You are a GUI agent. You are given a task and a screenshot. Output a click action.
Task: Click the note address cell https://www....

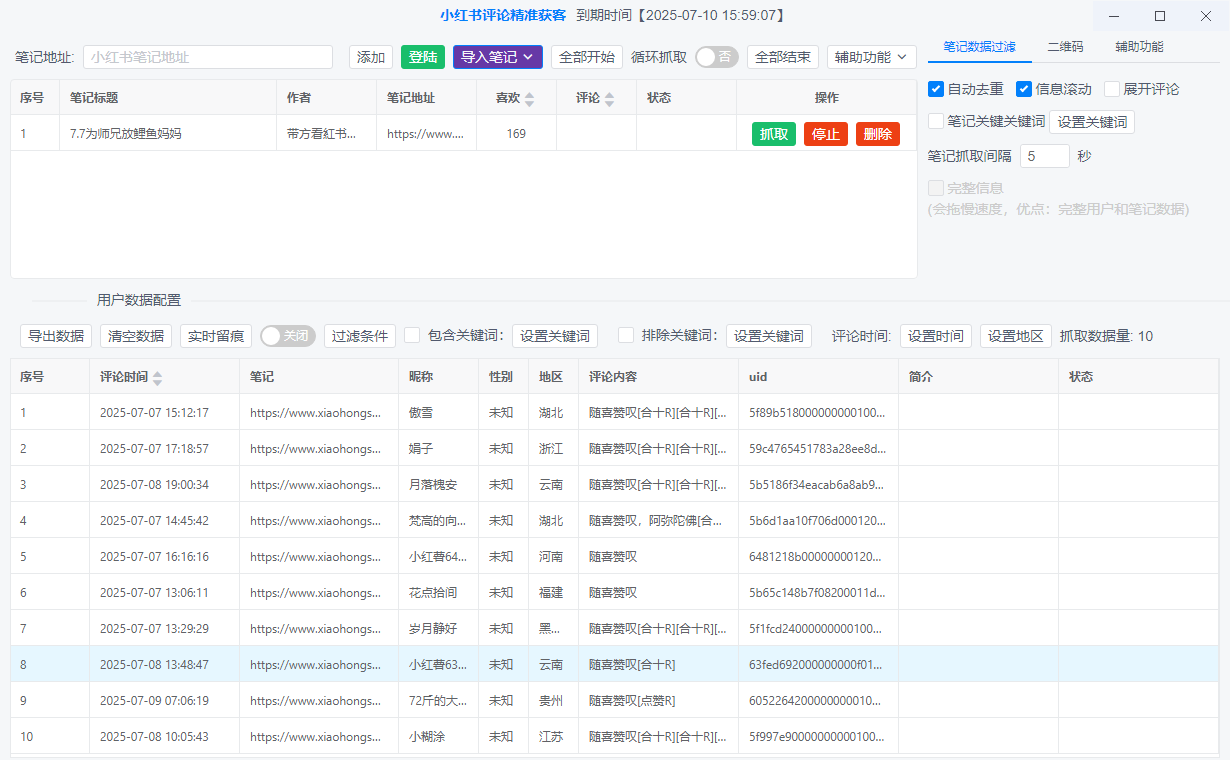[426, 133]
